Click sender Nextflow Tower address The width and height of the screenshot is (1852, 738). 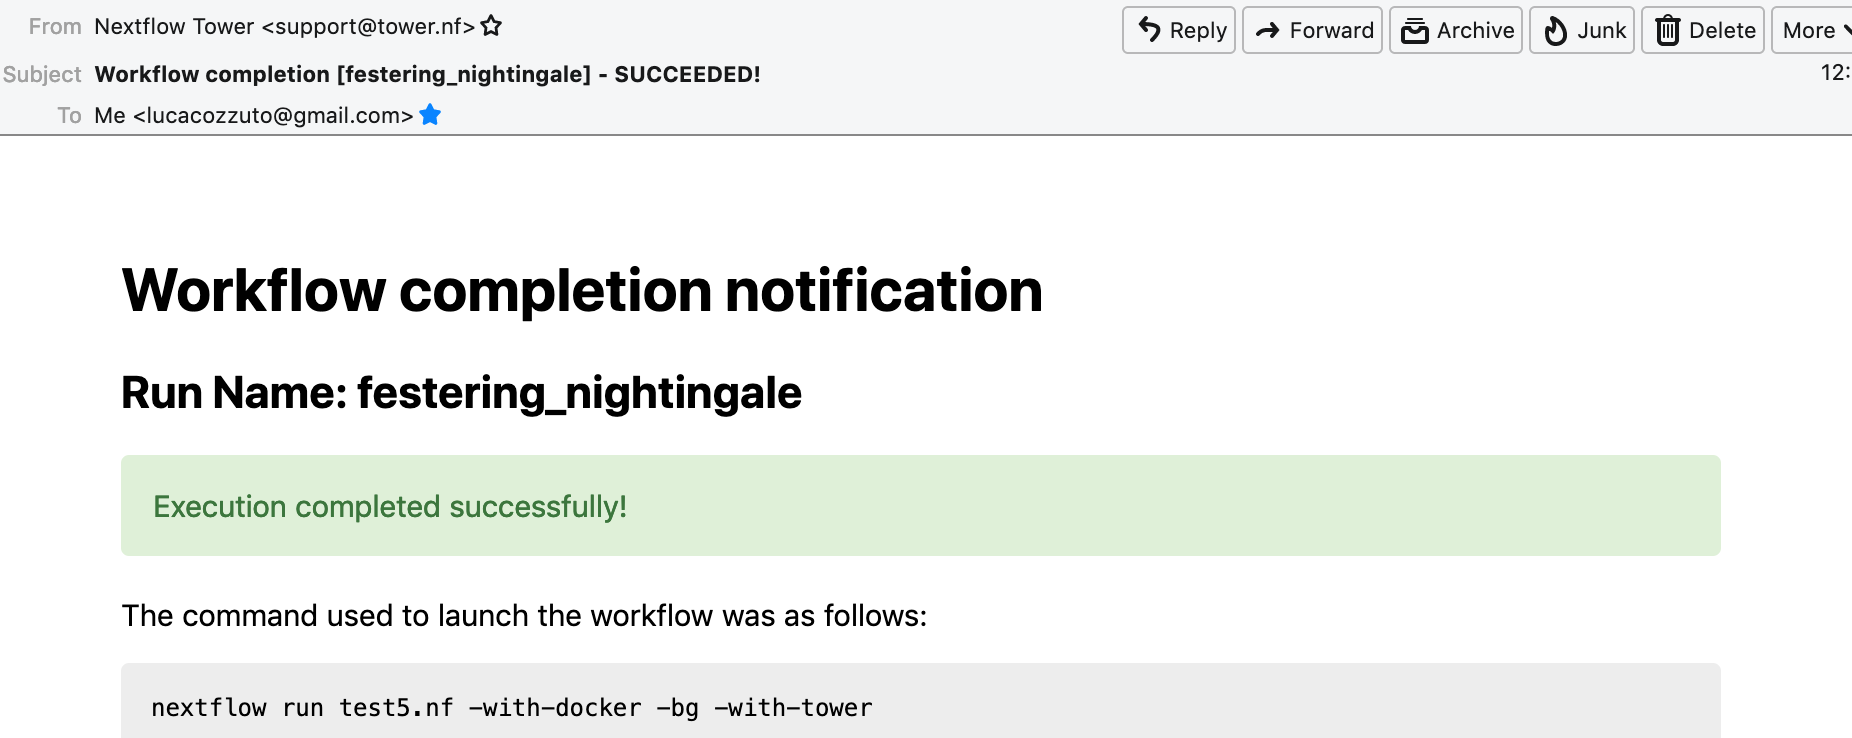[x=284, y=26]
